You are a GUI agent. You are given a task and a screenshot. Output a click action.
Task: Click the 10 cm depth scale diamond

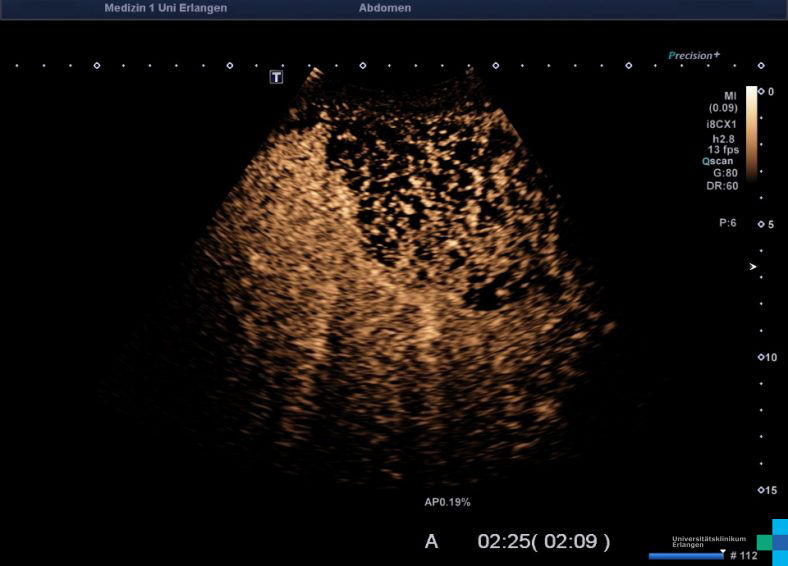[761, 357]
